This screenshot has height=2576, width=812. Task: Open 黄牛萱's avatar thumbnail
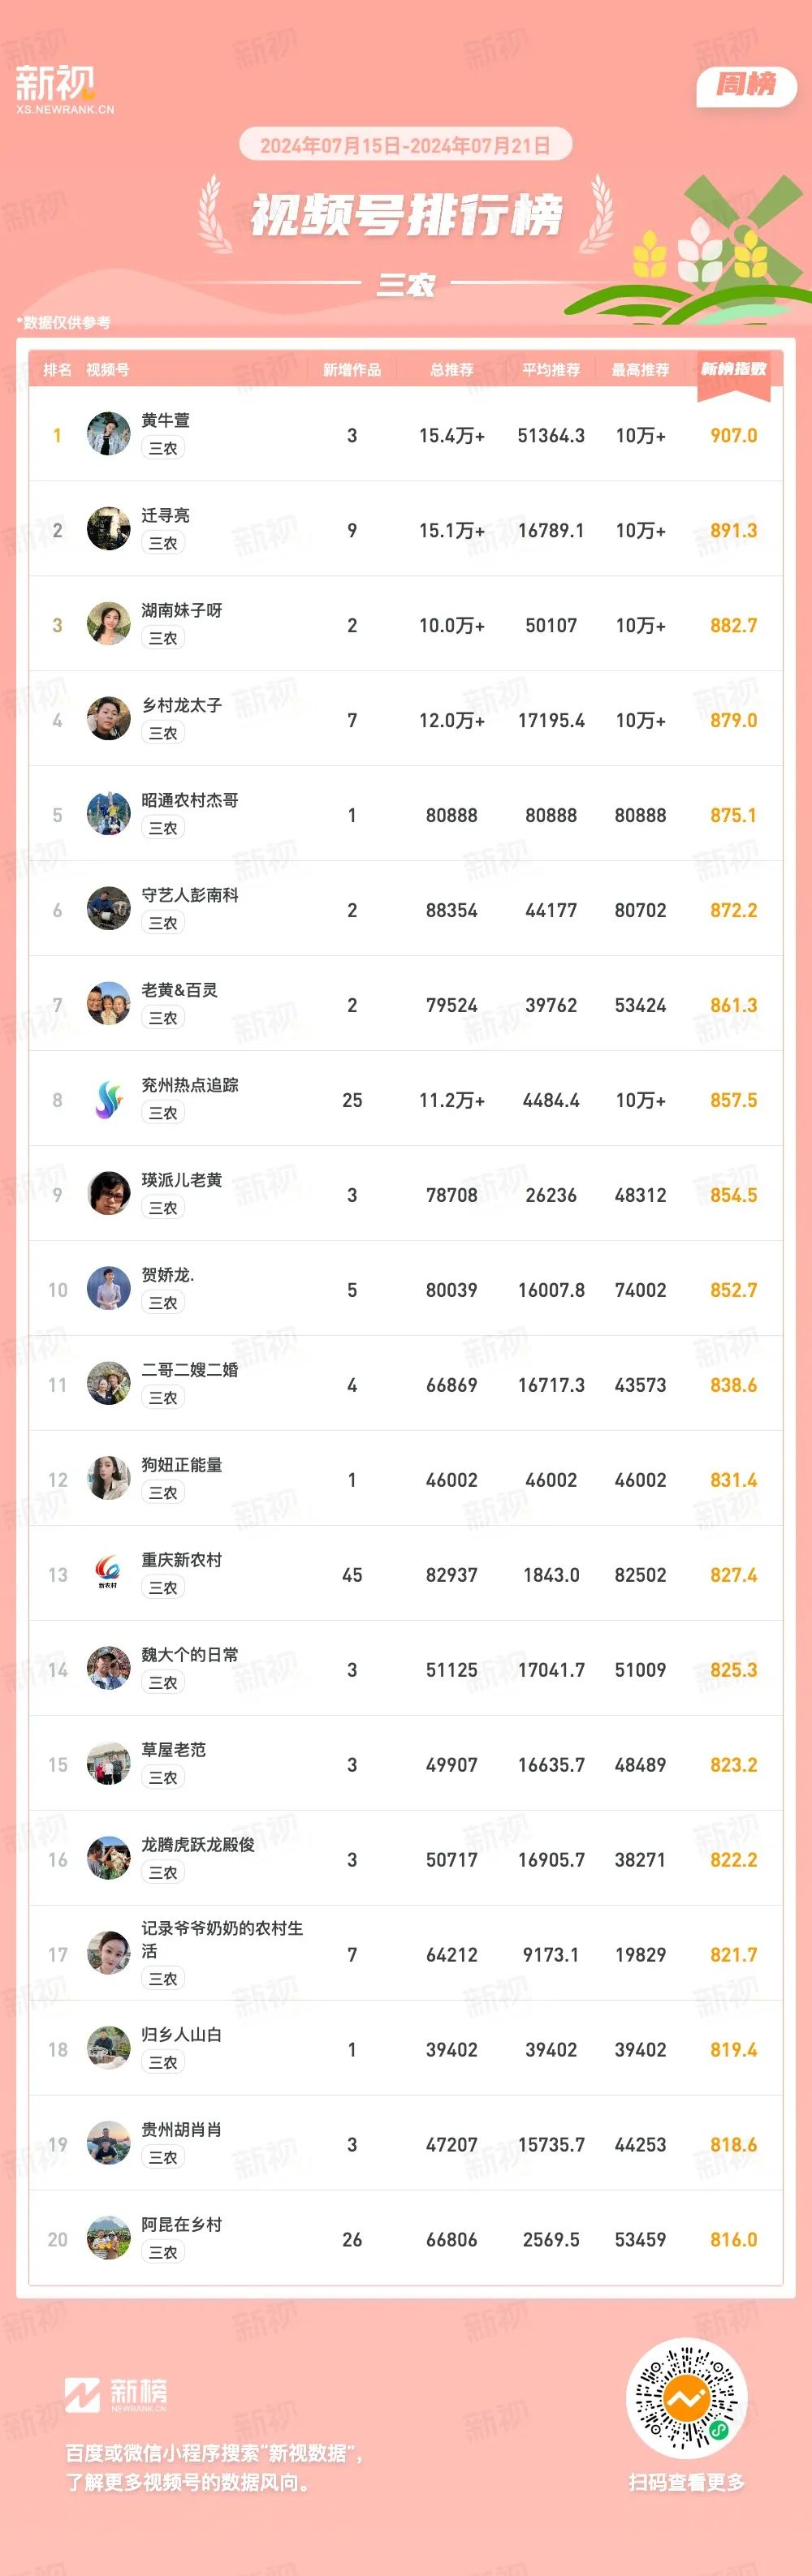(x=108, y=434)
